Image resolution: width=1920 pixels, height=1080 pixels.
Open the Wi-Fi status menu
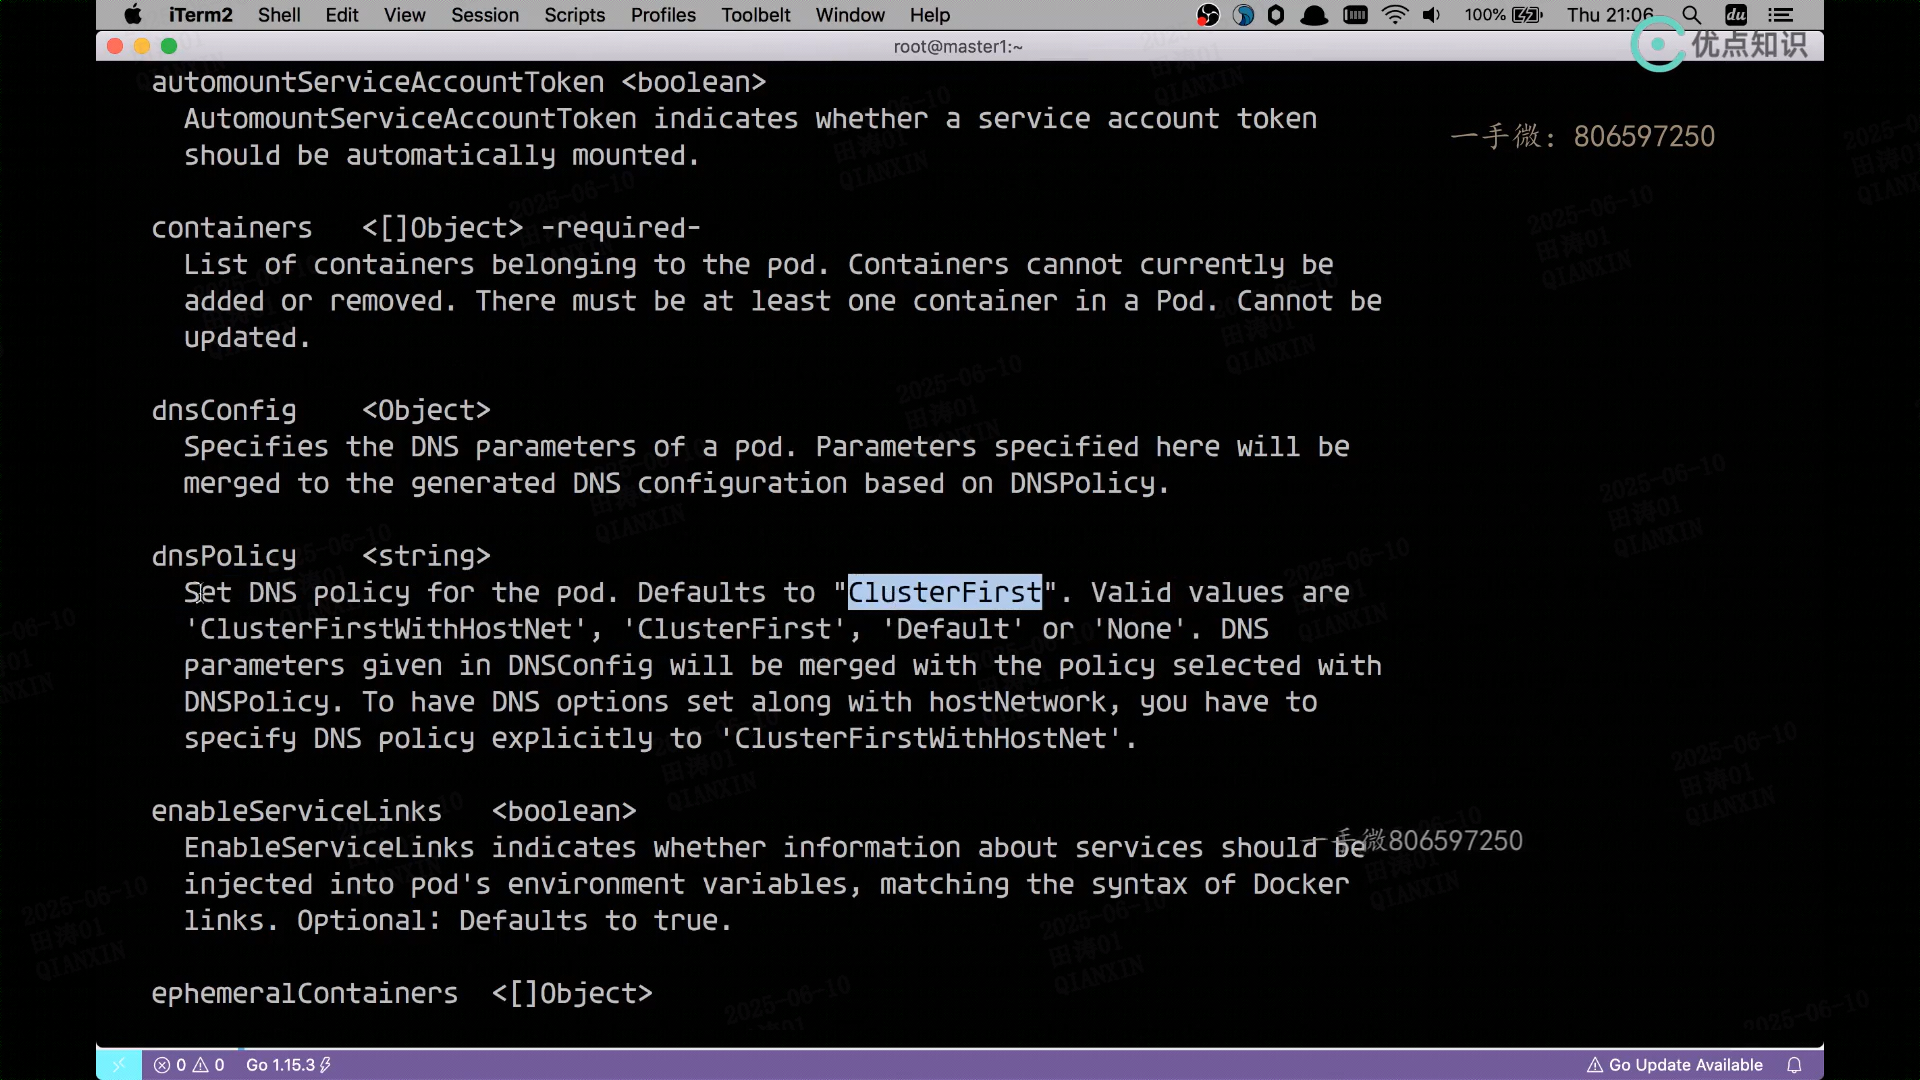tap(1394, 15)
